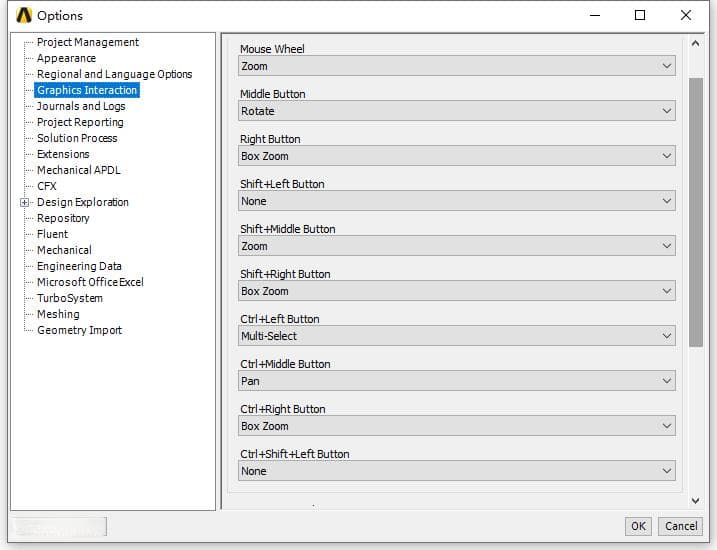Open the Ctrl+Middle Button dropdown showing Pan
The width and height of the screenshot is (717, 550).
(x=456, y=381)
